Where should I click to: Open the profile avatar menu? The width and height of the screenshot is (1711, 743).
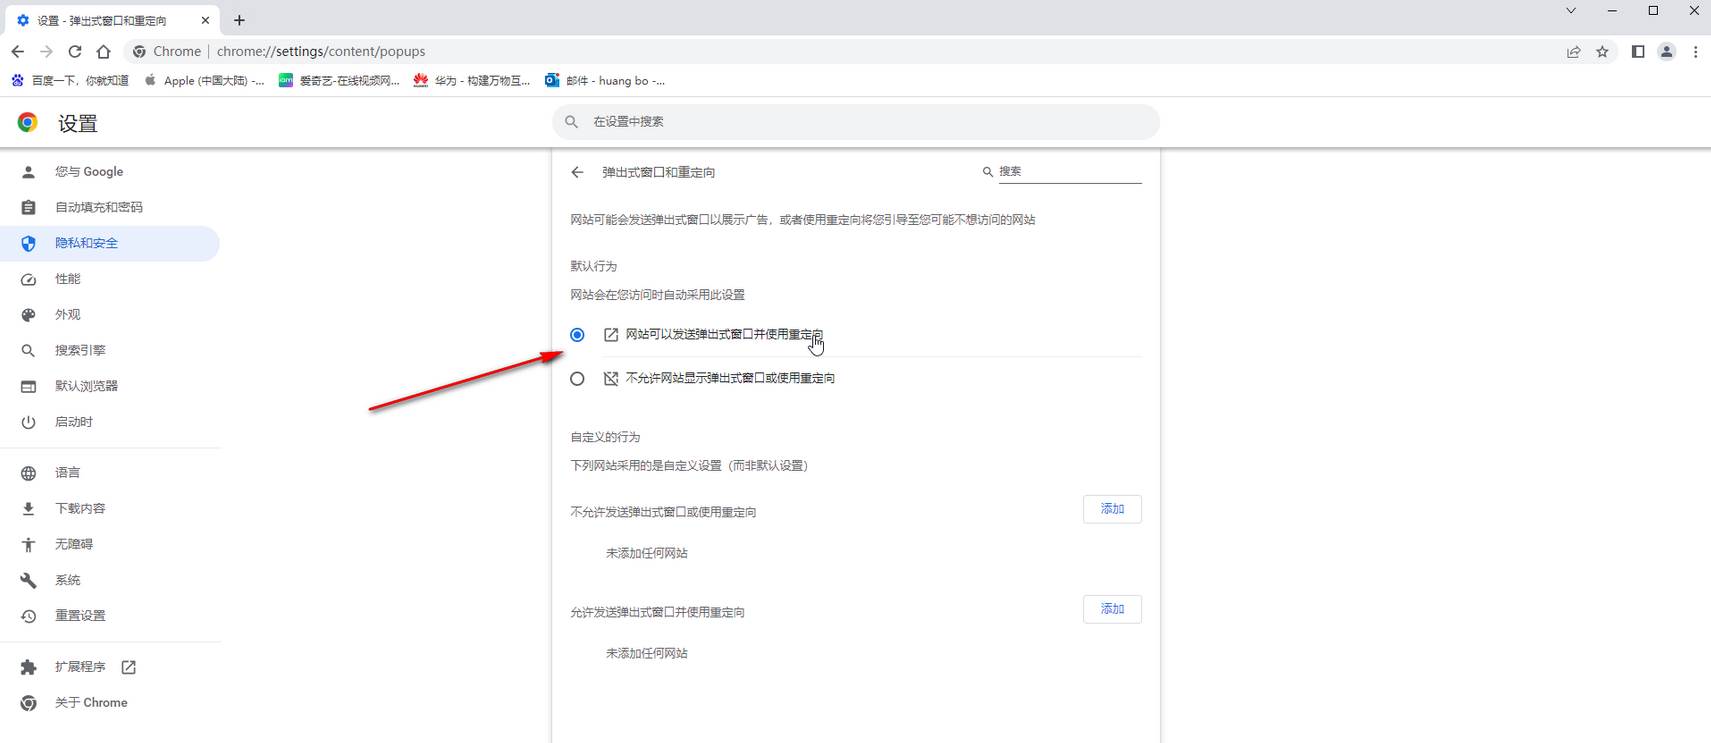click(1666, 51)
